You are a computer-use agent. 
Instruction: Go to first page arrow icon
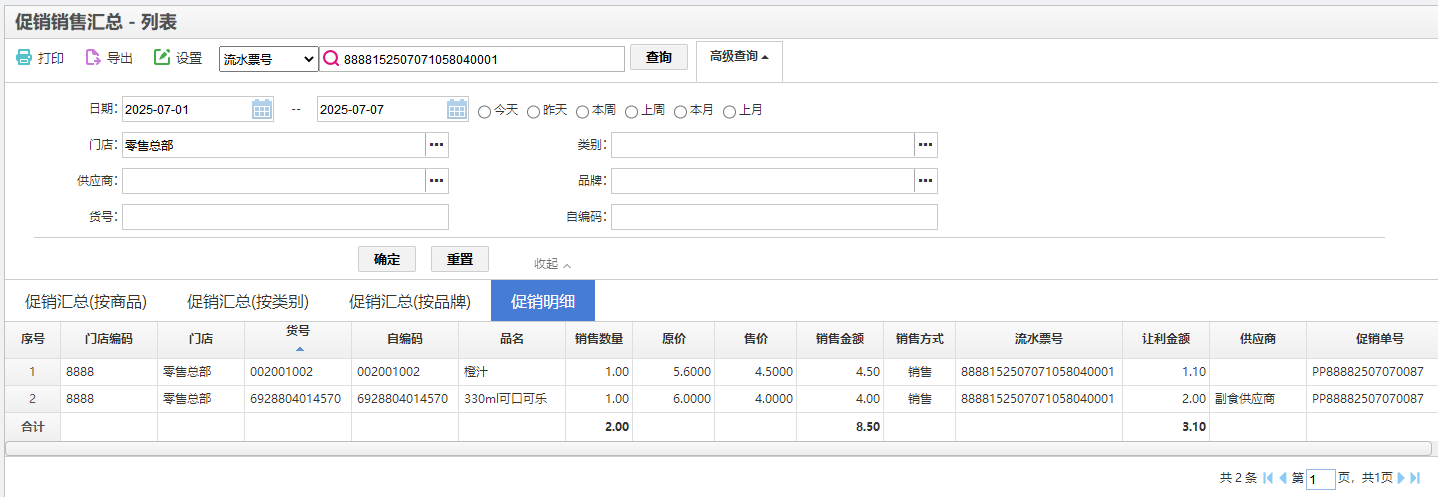(1268, 478)
